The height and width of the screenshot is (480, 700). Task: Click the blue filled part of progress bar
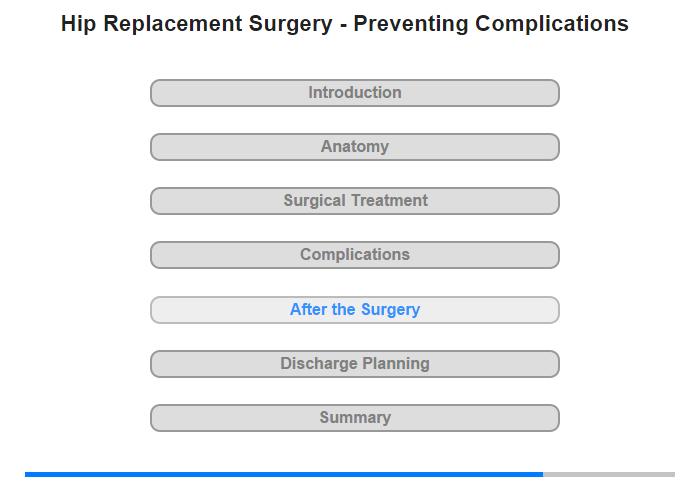[284, 474]
